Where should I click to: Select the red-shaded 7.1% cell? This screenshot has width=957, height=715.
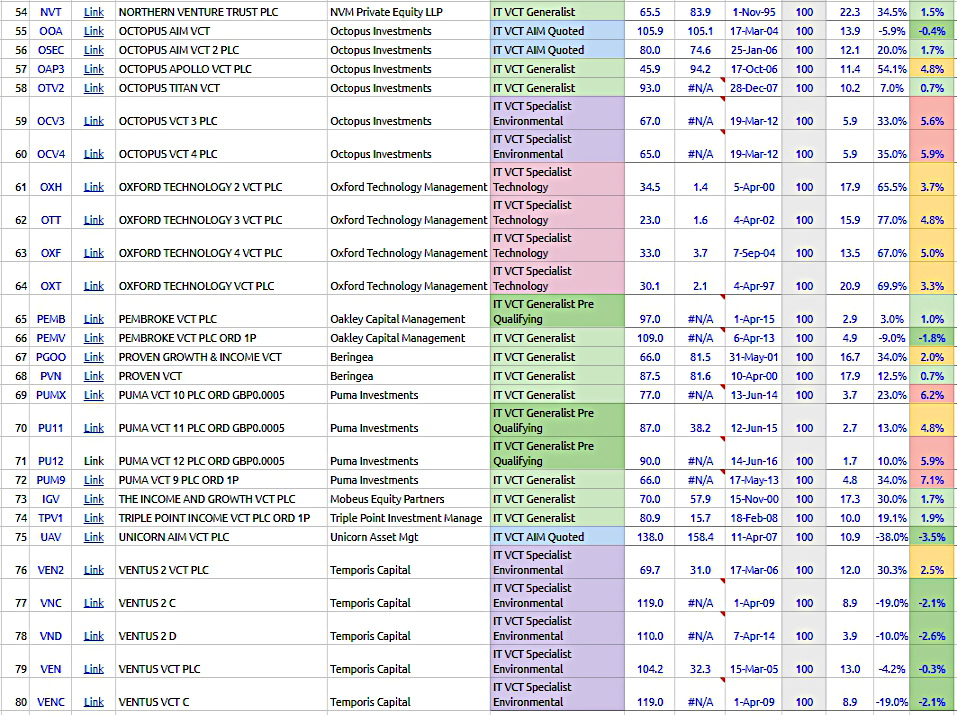point(933,480)
